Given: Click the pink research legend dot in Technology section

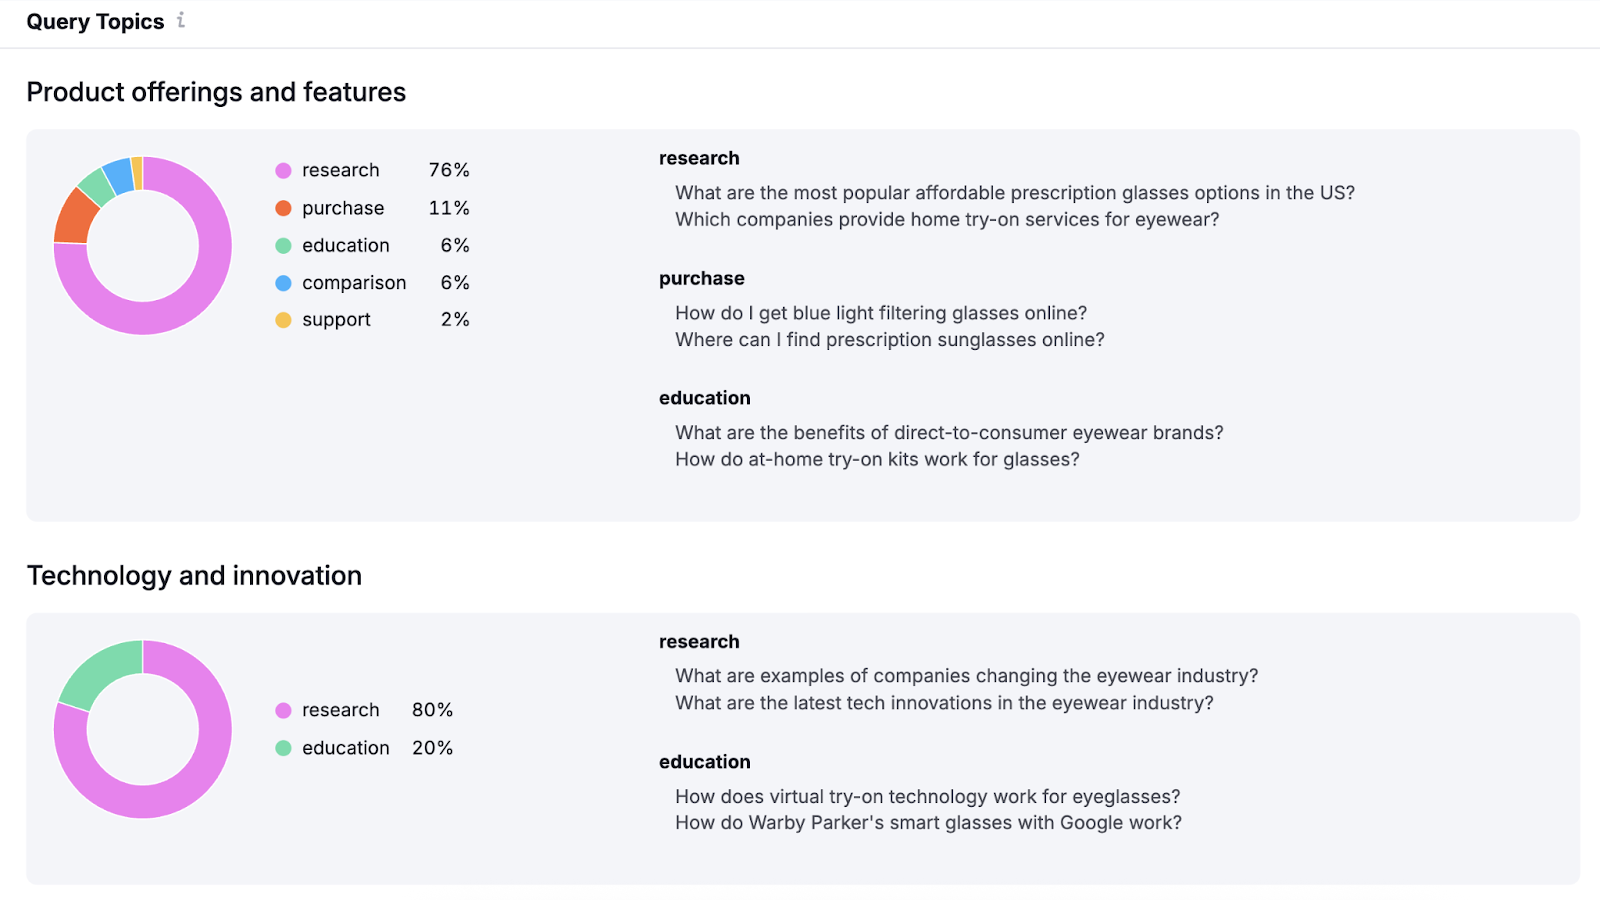Looking at the screenshot, I should pyautogui.click(x=284, y=710).
